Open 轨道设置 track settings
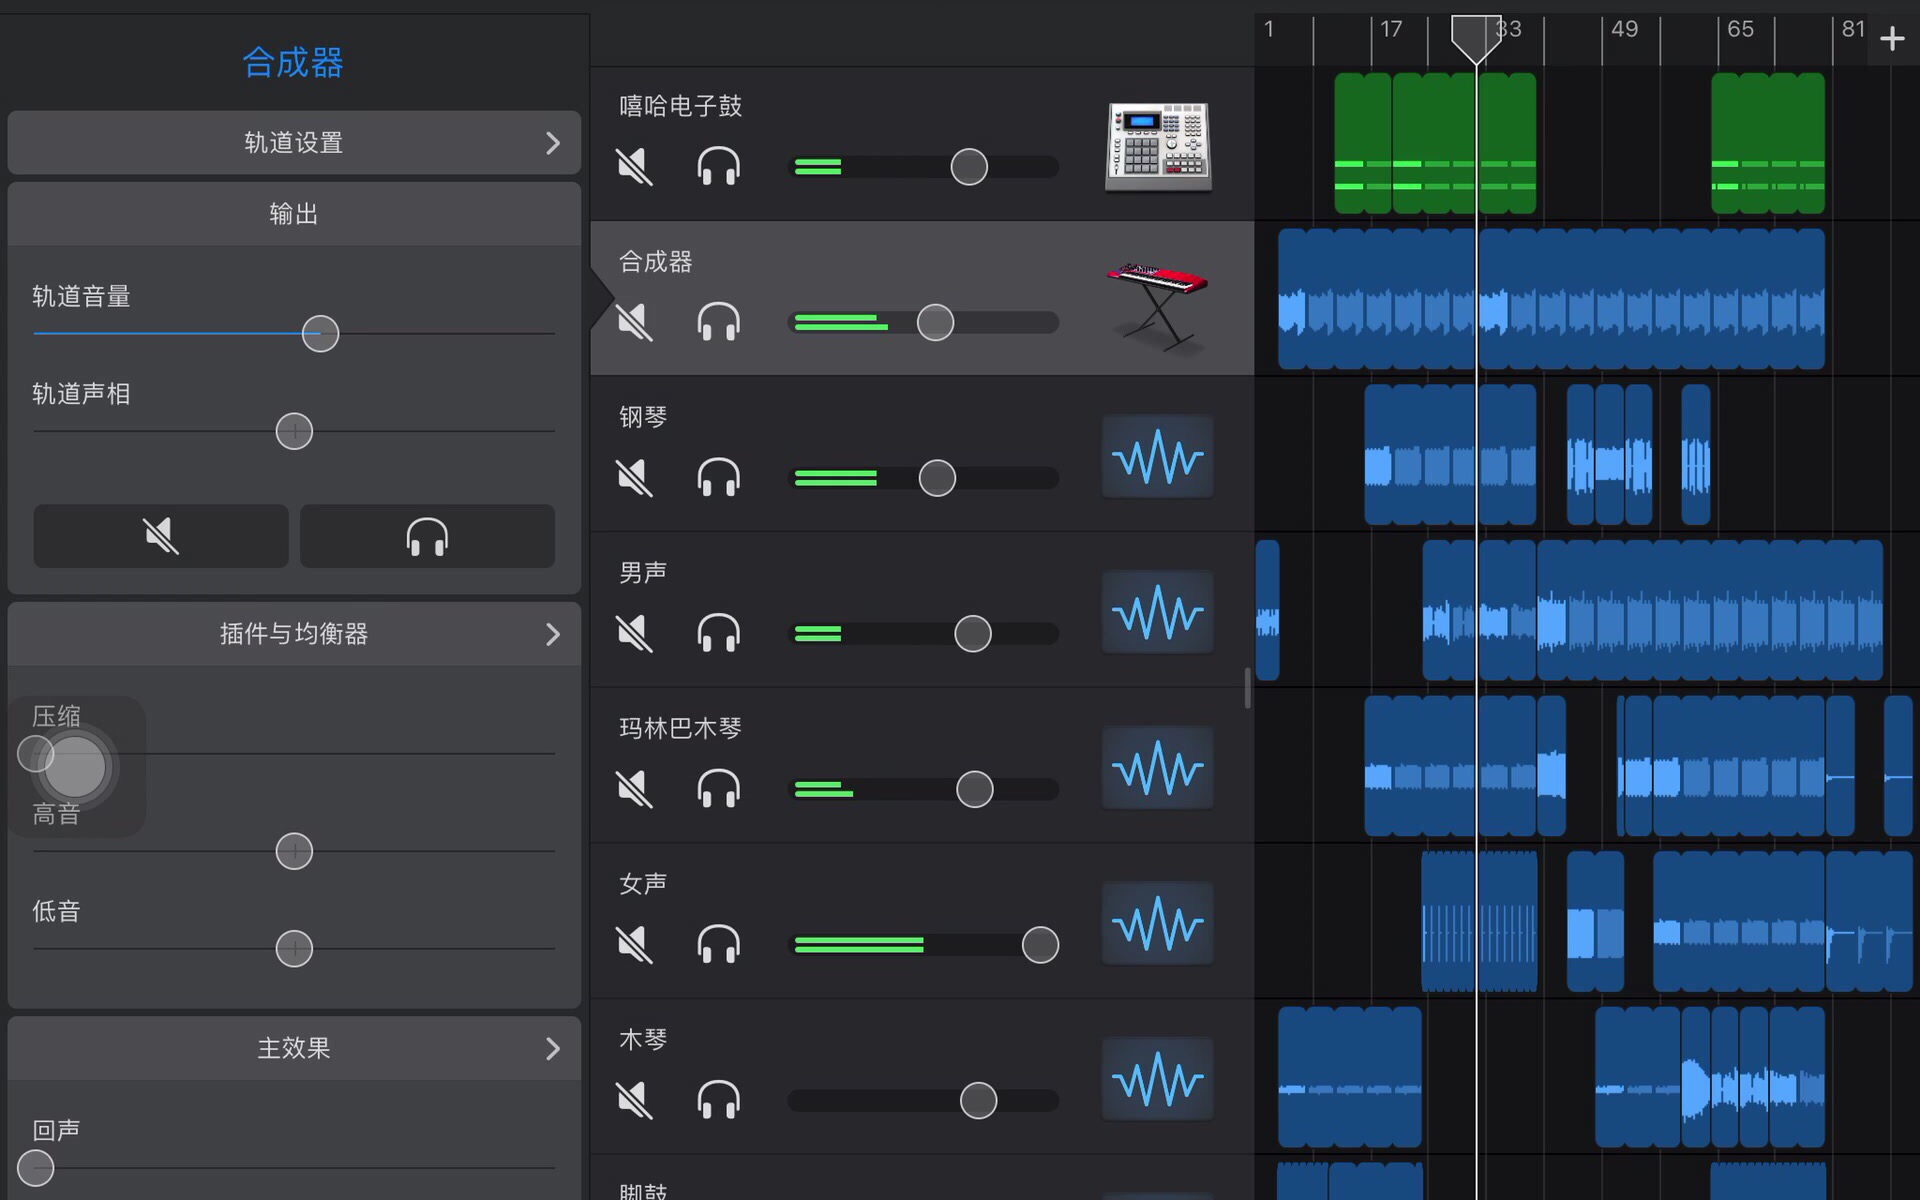The height and width of the screenshot is (1200, 1920). (x=294, y=143)
